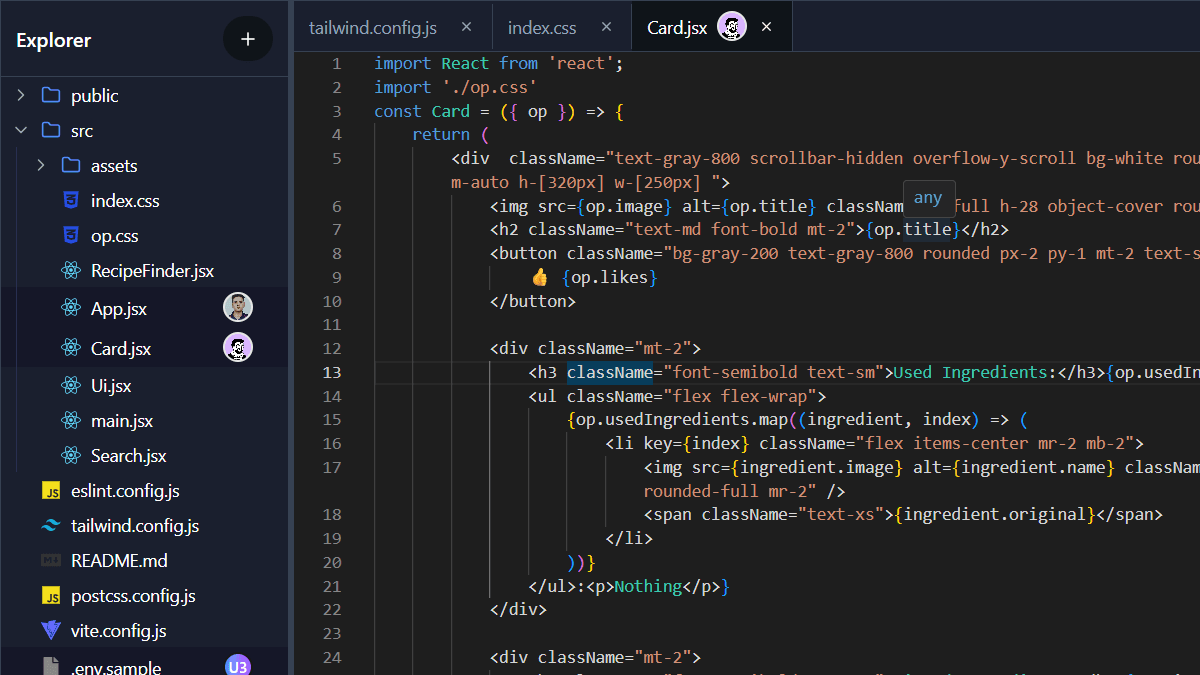Open eslint.config.js from the Explorer
This screenshot has width=1200, height=675.
click(125, 490)
